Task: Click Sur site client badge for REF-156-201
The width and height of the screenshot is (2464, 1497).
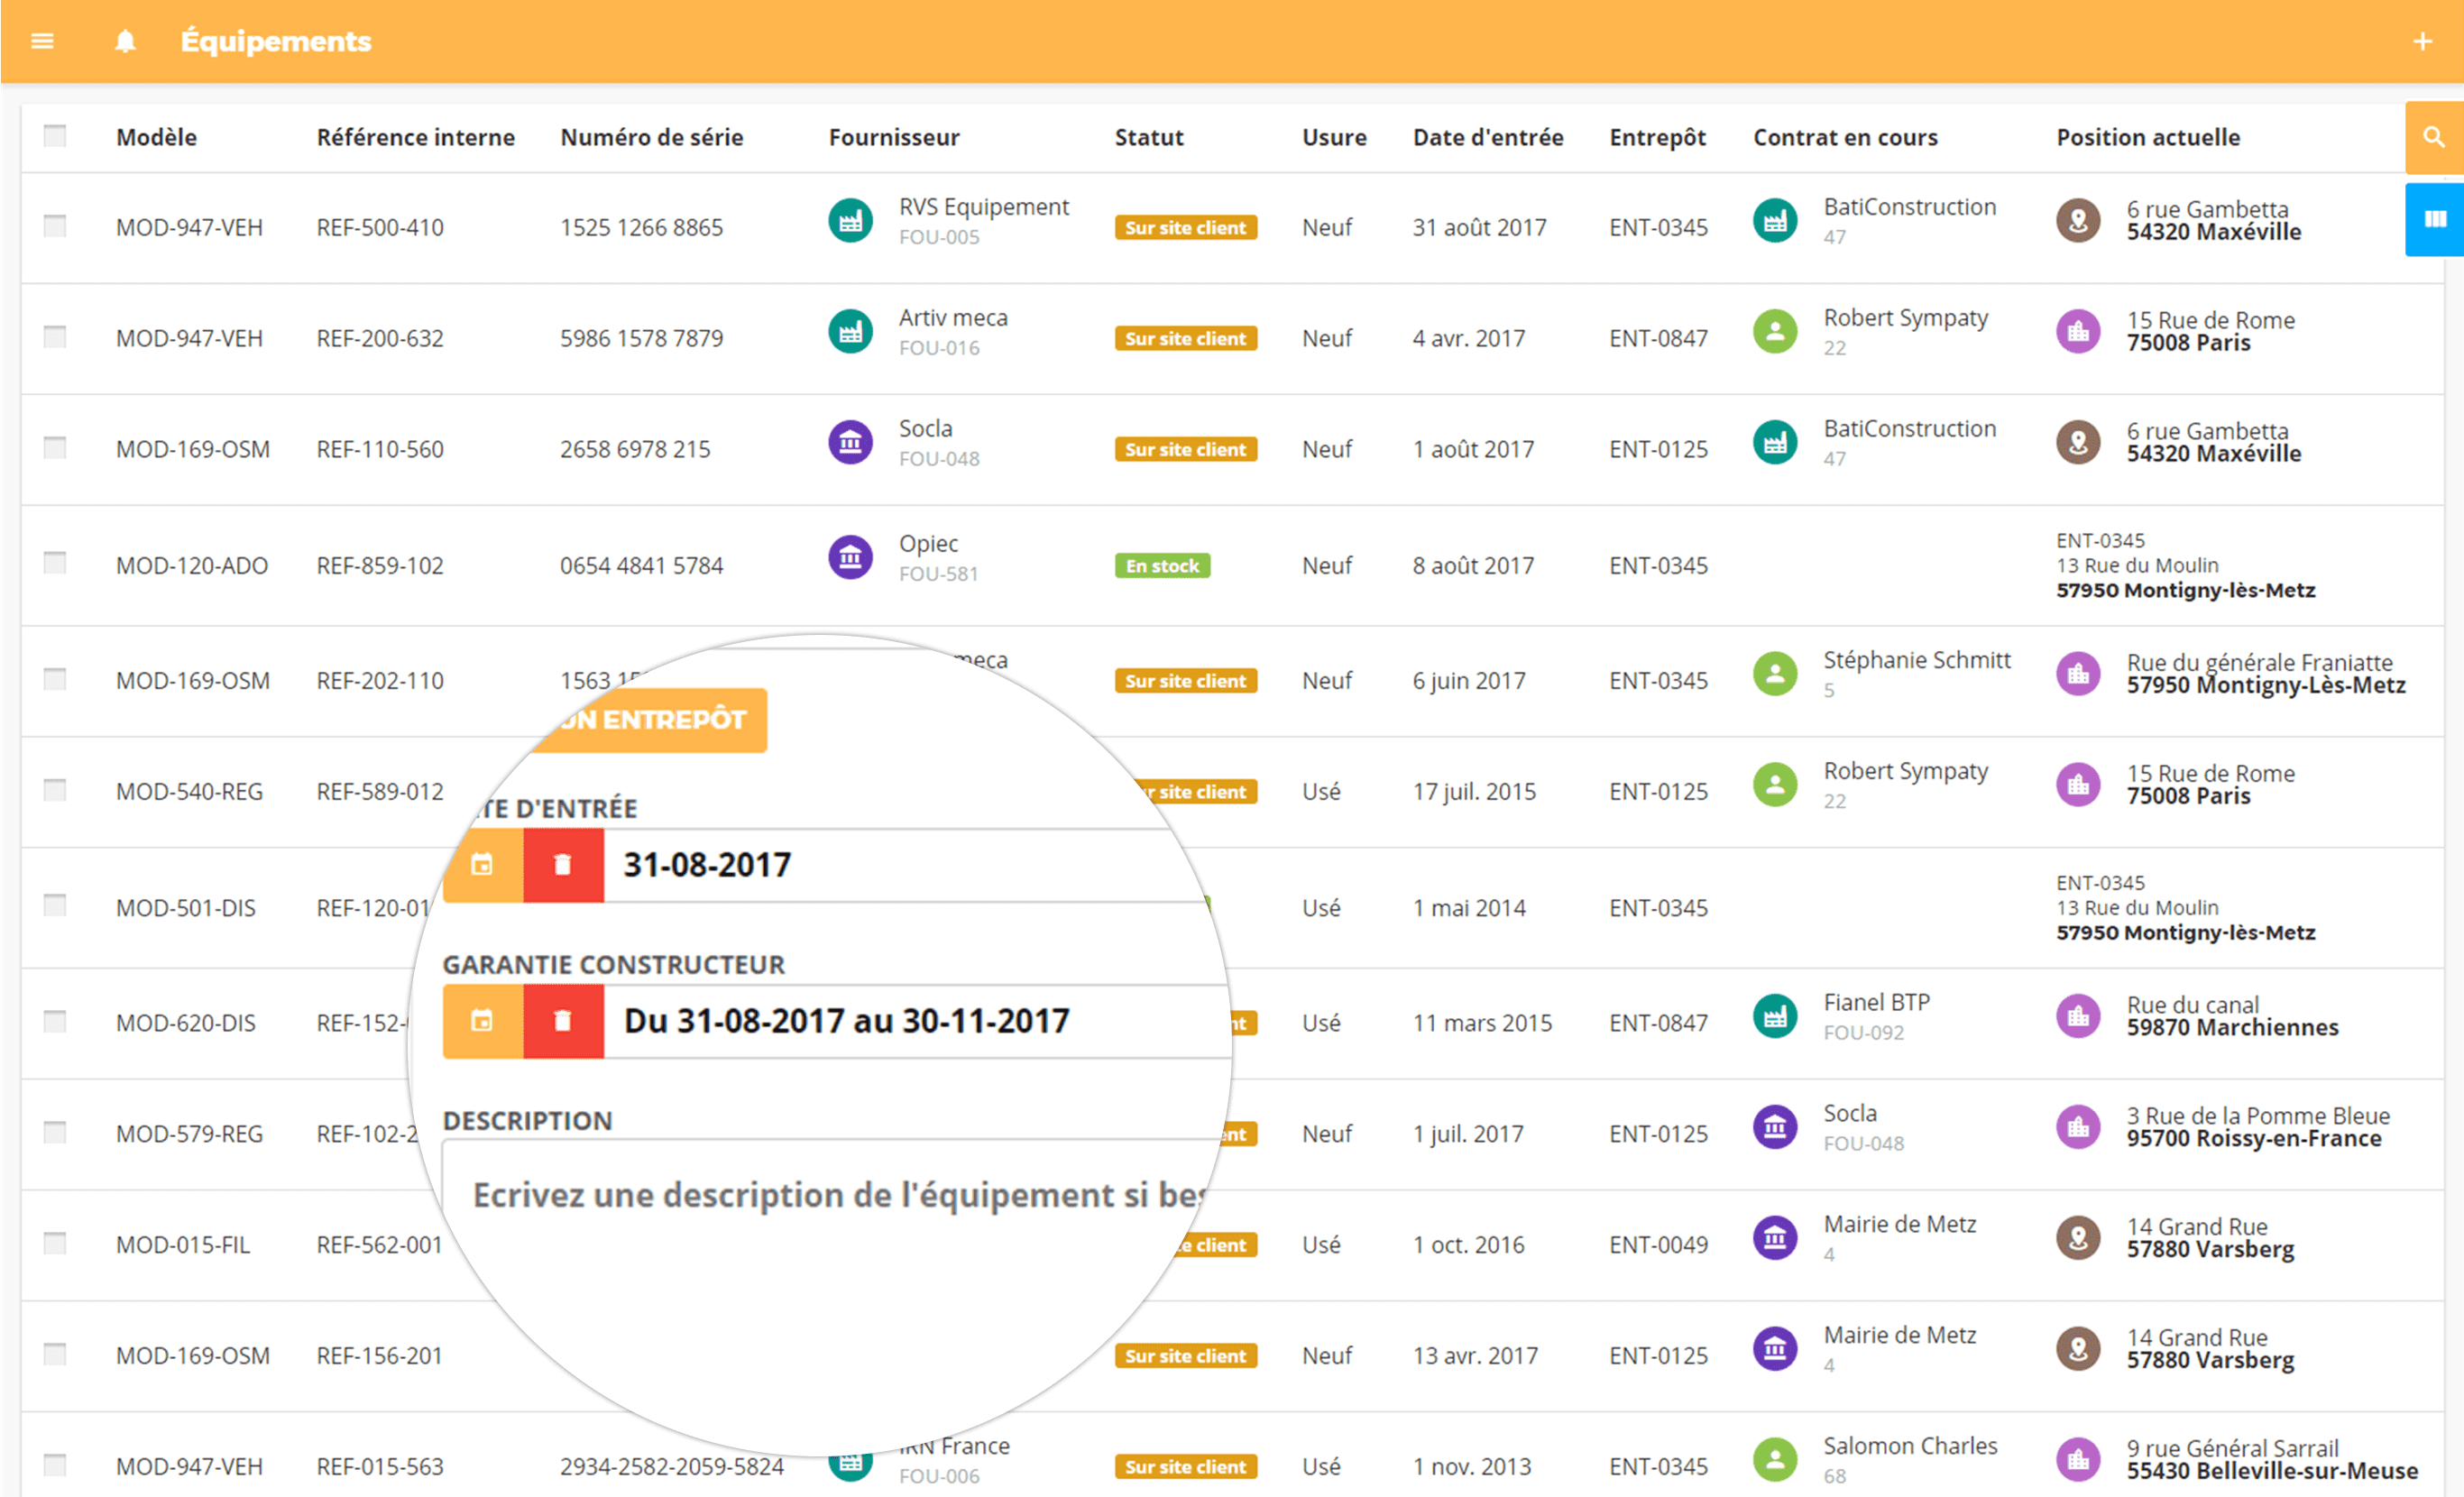Action: pos(1185,1357)
